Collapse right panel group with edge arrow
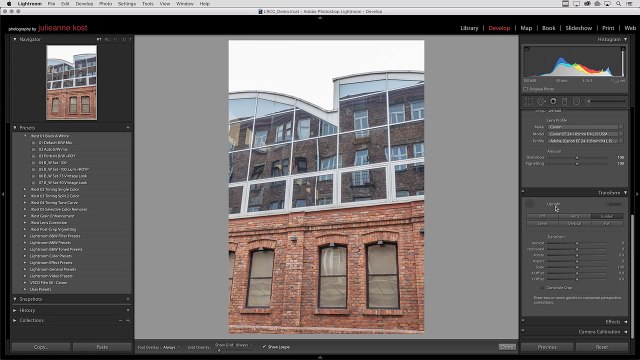Image resolution: width=640 pixels, height=360 pixels. point(638,194)
